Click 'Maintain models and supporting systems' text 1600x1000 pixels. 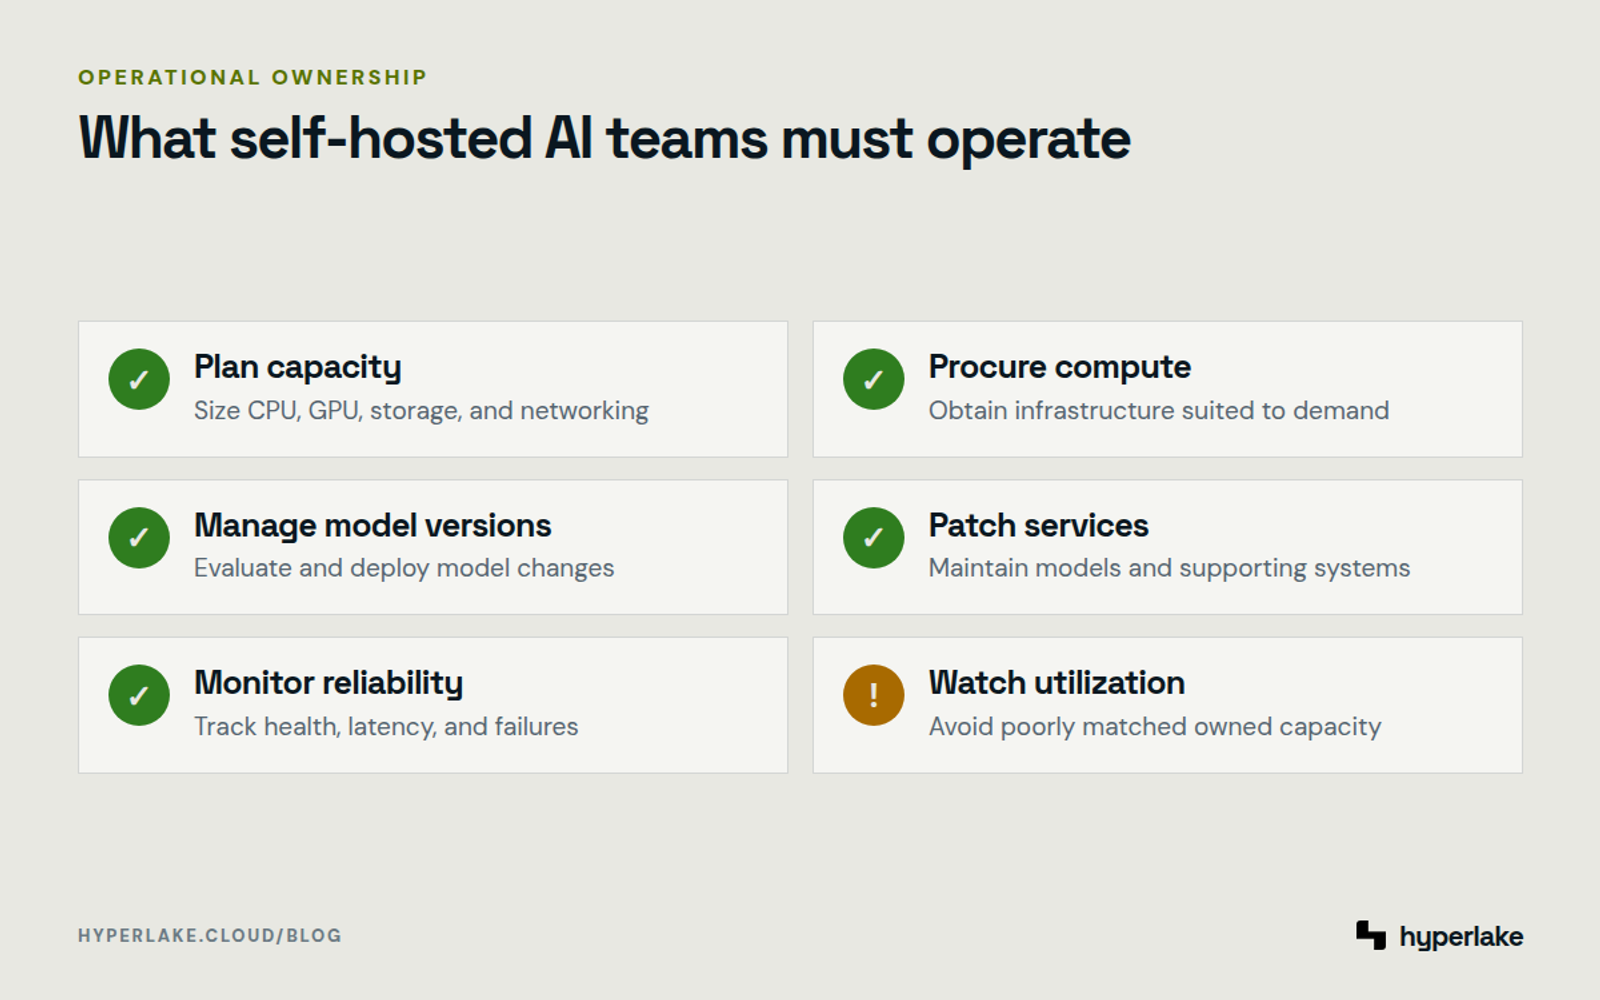point(1169,568)
